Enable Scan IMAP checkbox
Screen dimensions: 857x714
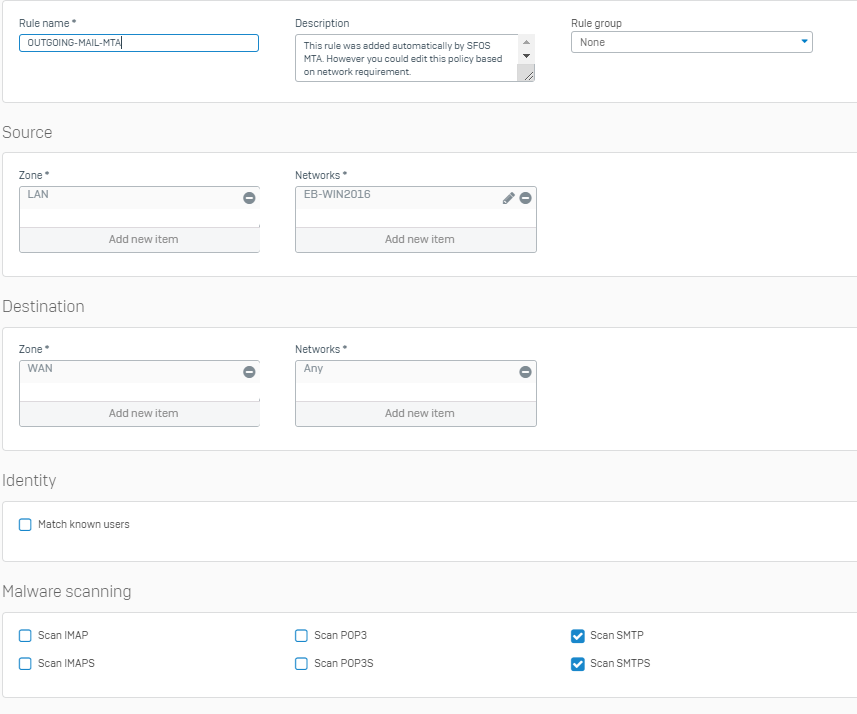25,635
